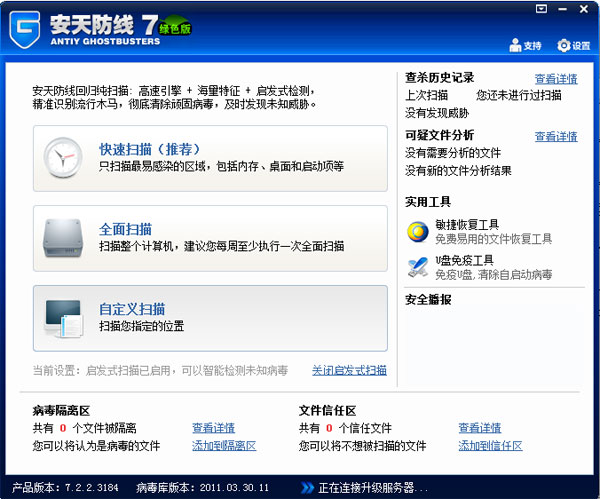The image size is (600, 499).
Task: Click the 设置 label in header
Action: point(581,46)
